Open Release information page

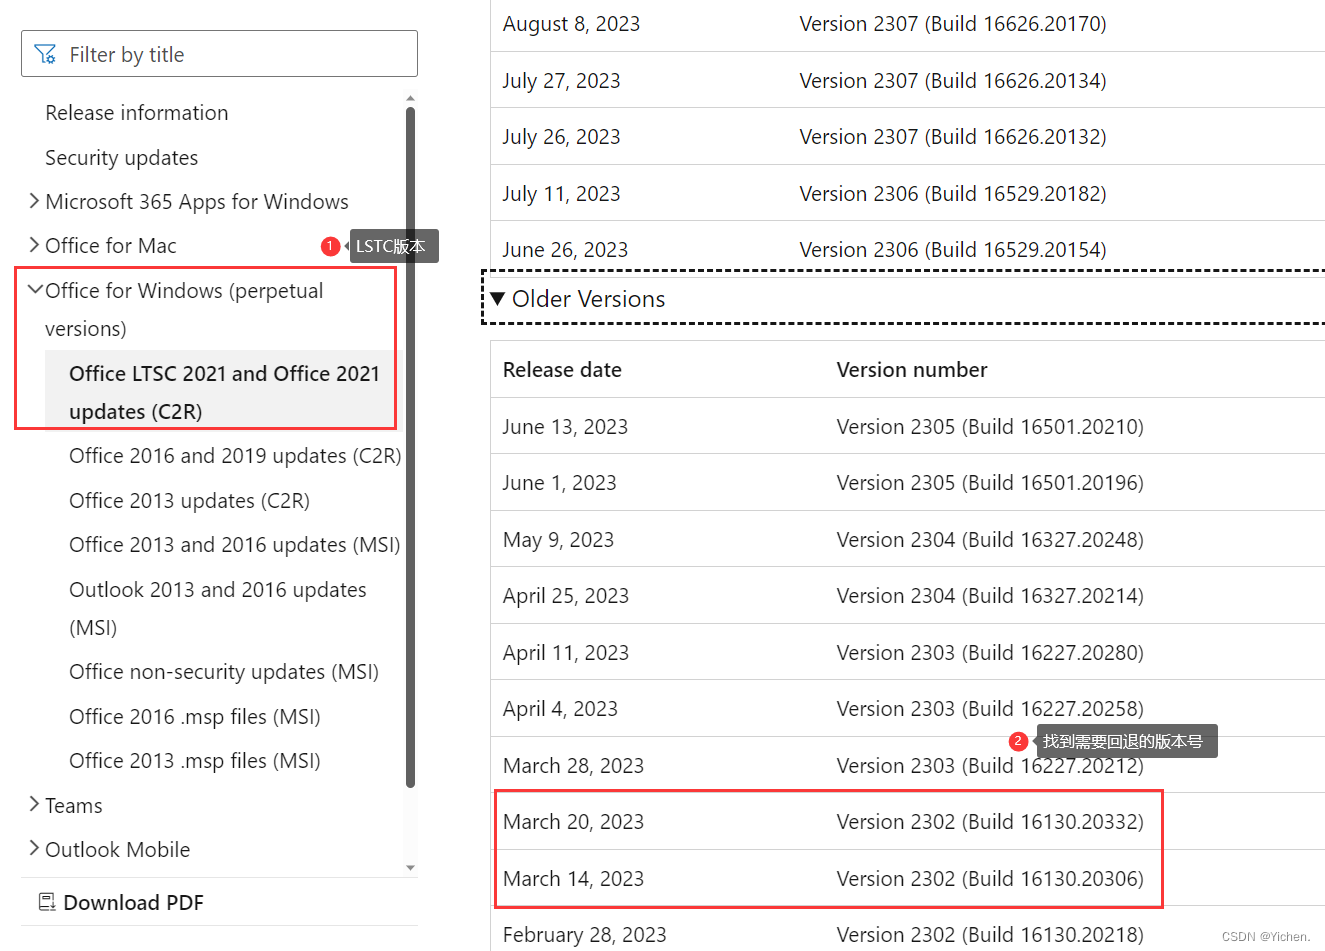pyautogui.click(x=136, y=113)
